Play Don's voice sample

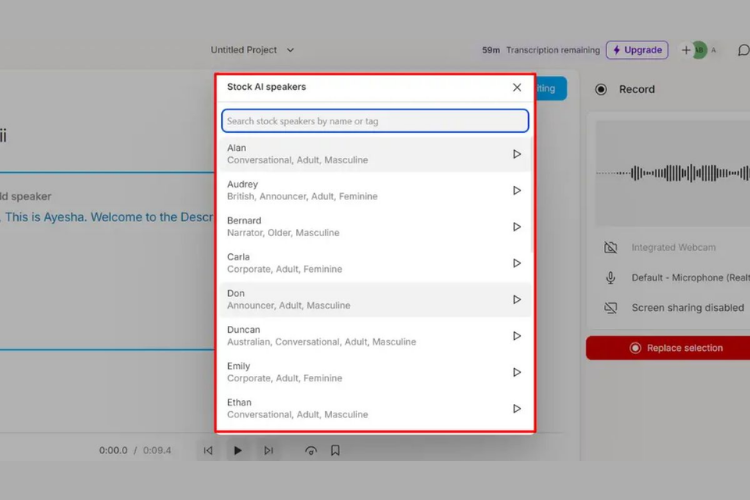517,300
